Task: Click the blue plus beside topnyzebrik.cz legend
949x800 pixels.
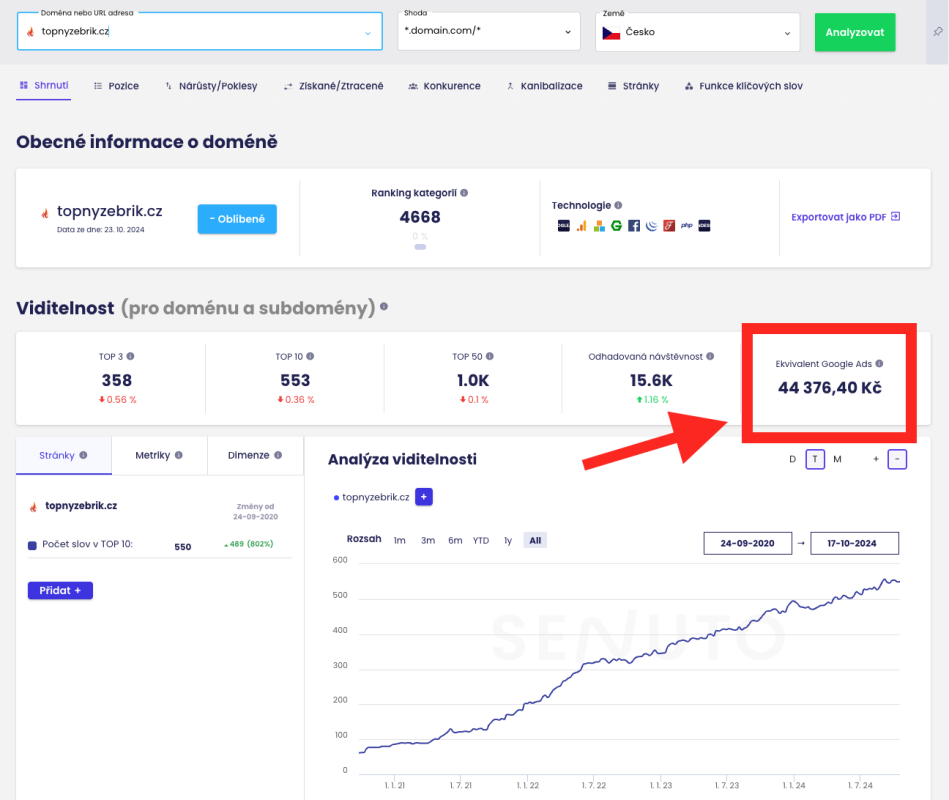Action: point(424,497)
